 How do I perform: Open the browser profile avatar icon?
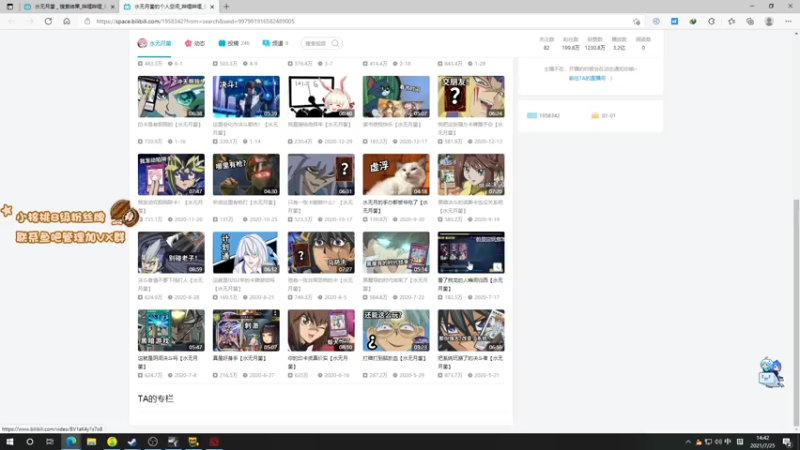(x=769, y=21)
